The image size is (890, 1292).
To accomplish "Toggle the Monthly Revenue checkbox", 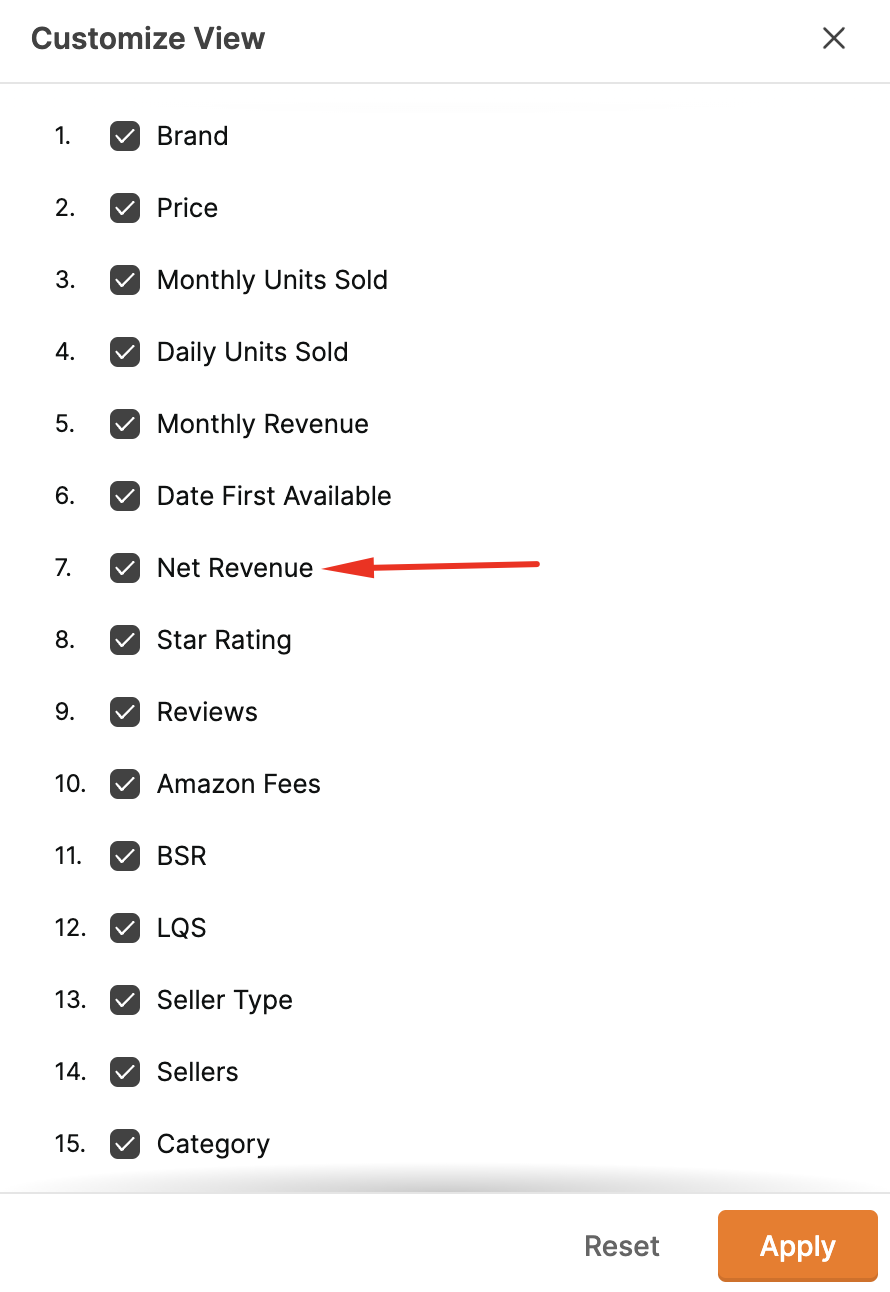I will (125, 424).
